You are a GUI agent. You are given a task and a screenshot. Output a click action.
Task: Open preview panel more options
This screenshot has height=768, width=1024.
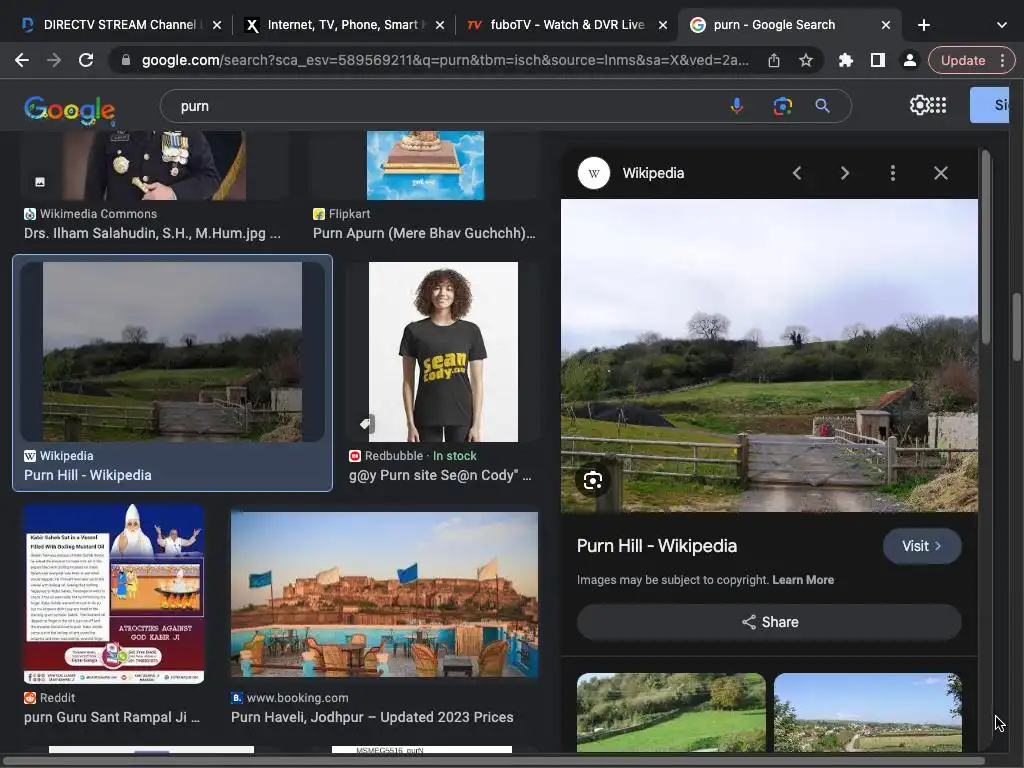[x=893, y=173]
